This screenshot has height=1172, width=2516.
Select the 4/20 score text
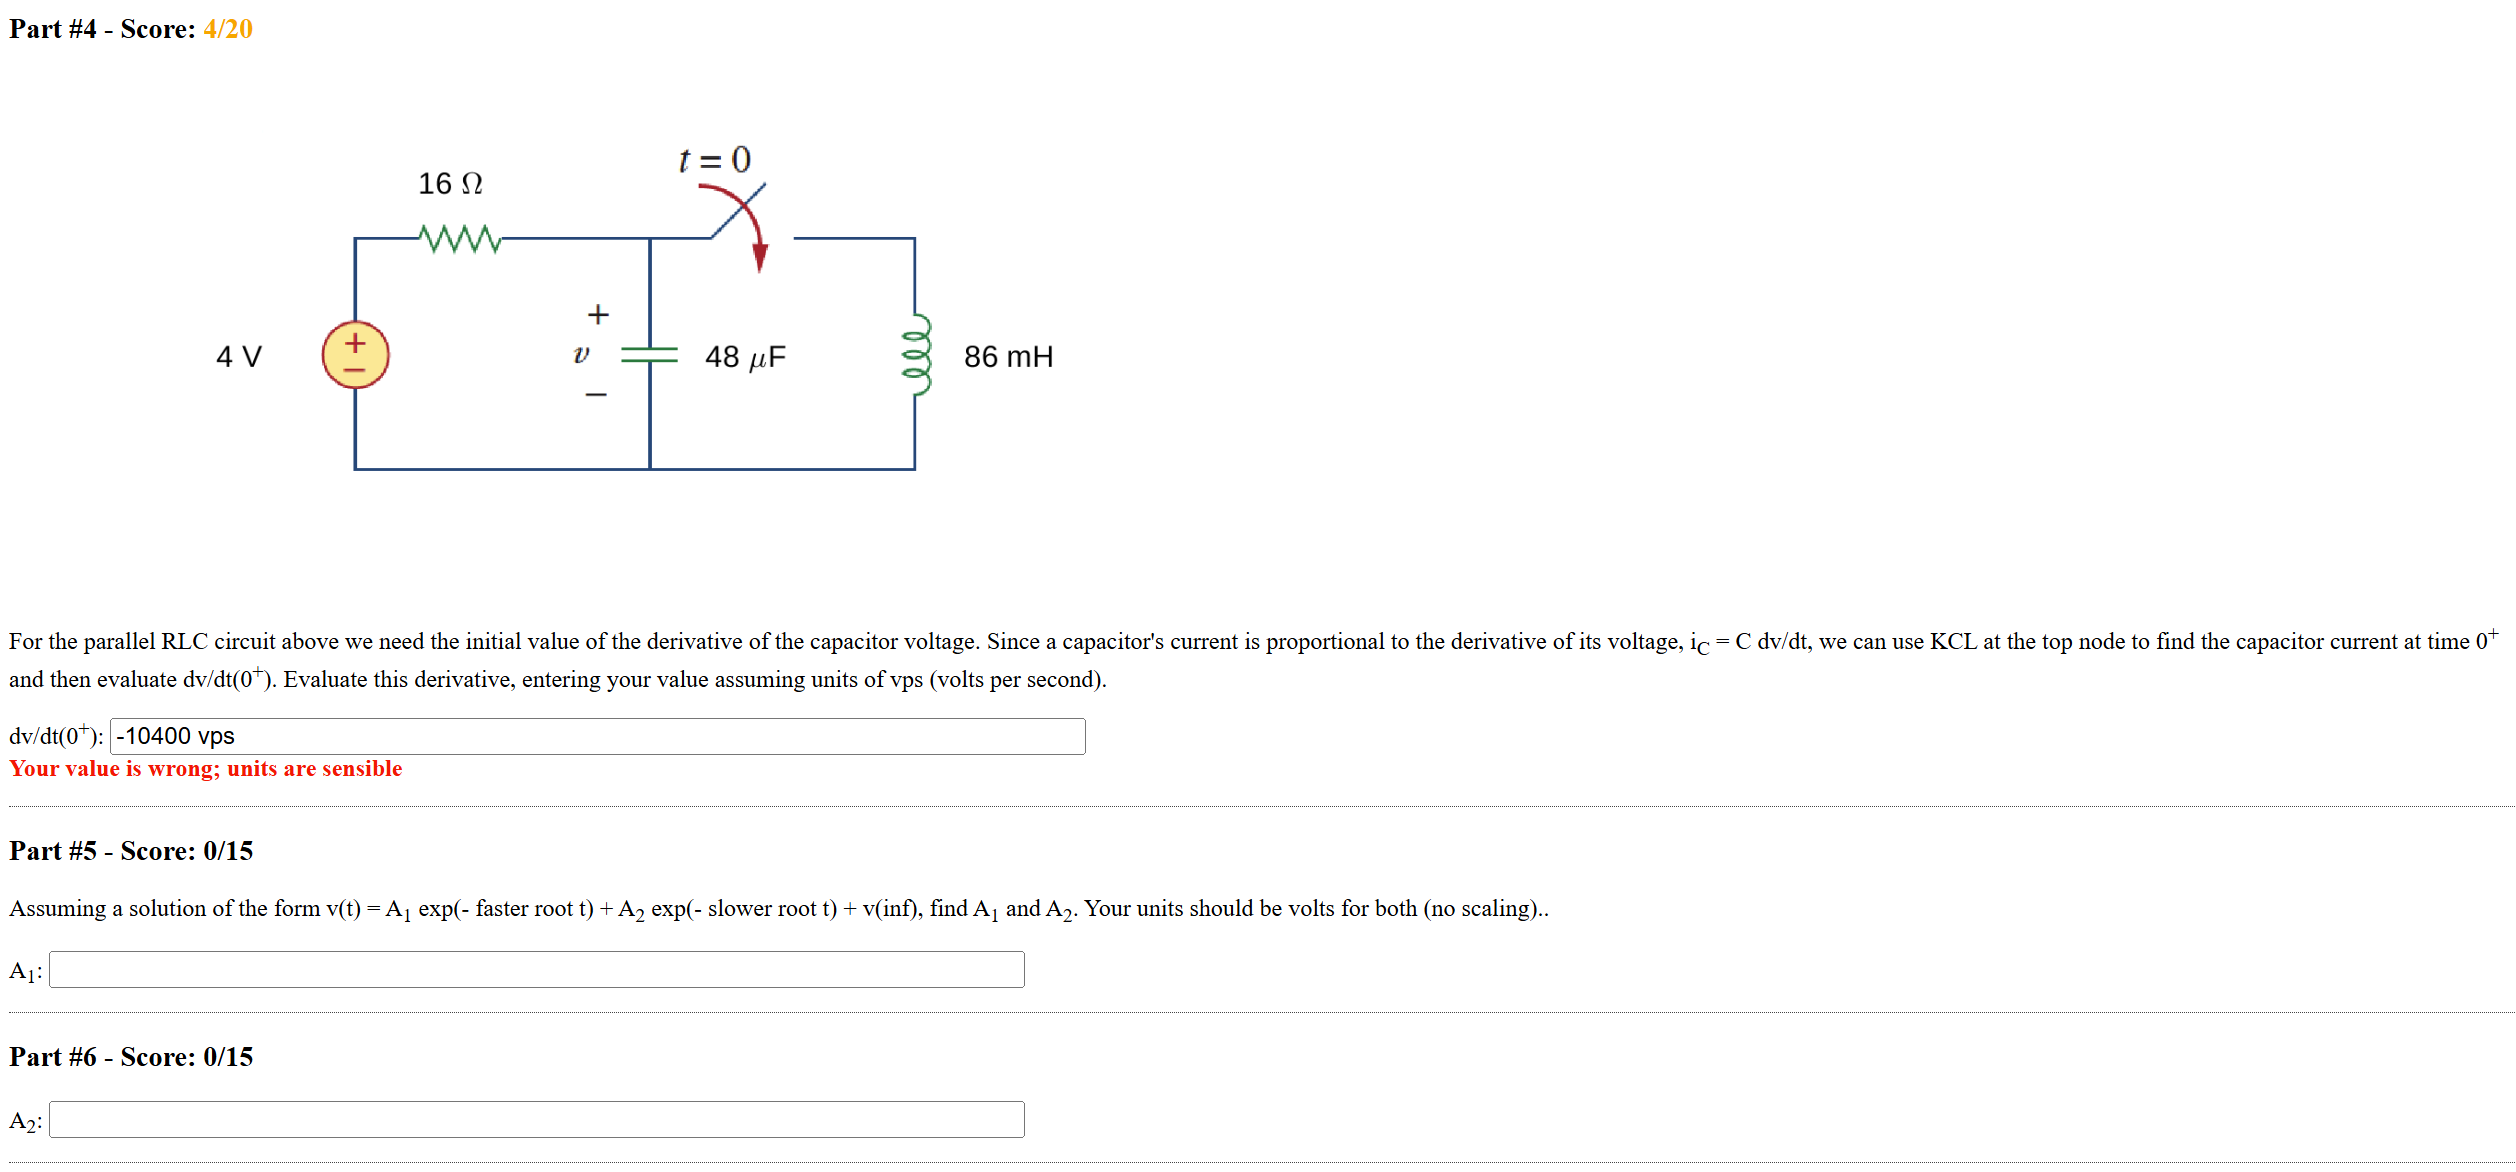point(228,29)
